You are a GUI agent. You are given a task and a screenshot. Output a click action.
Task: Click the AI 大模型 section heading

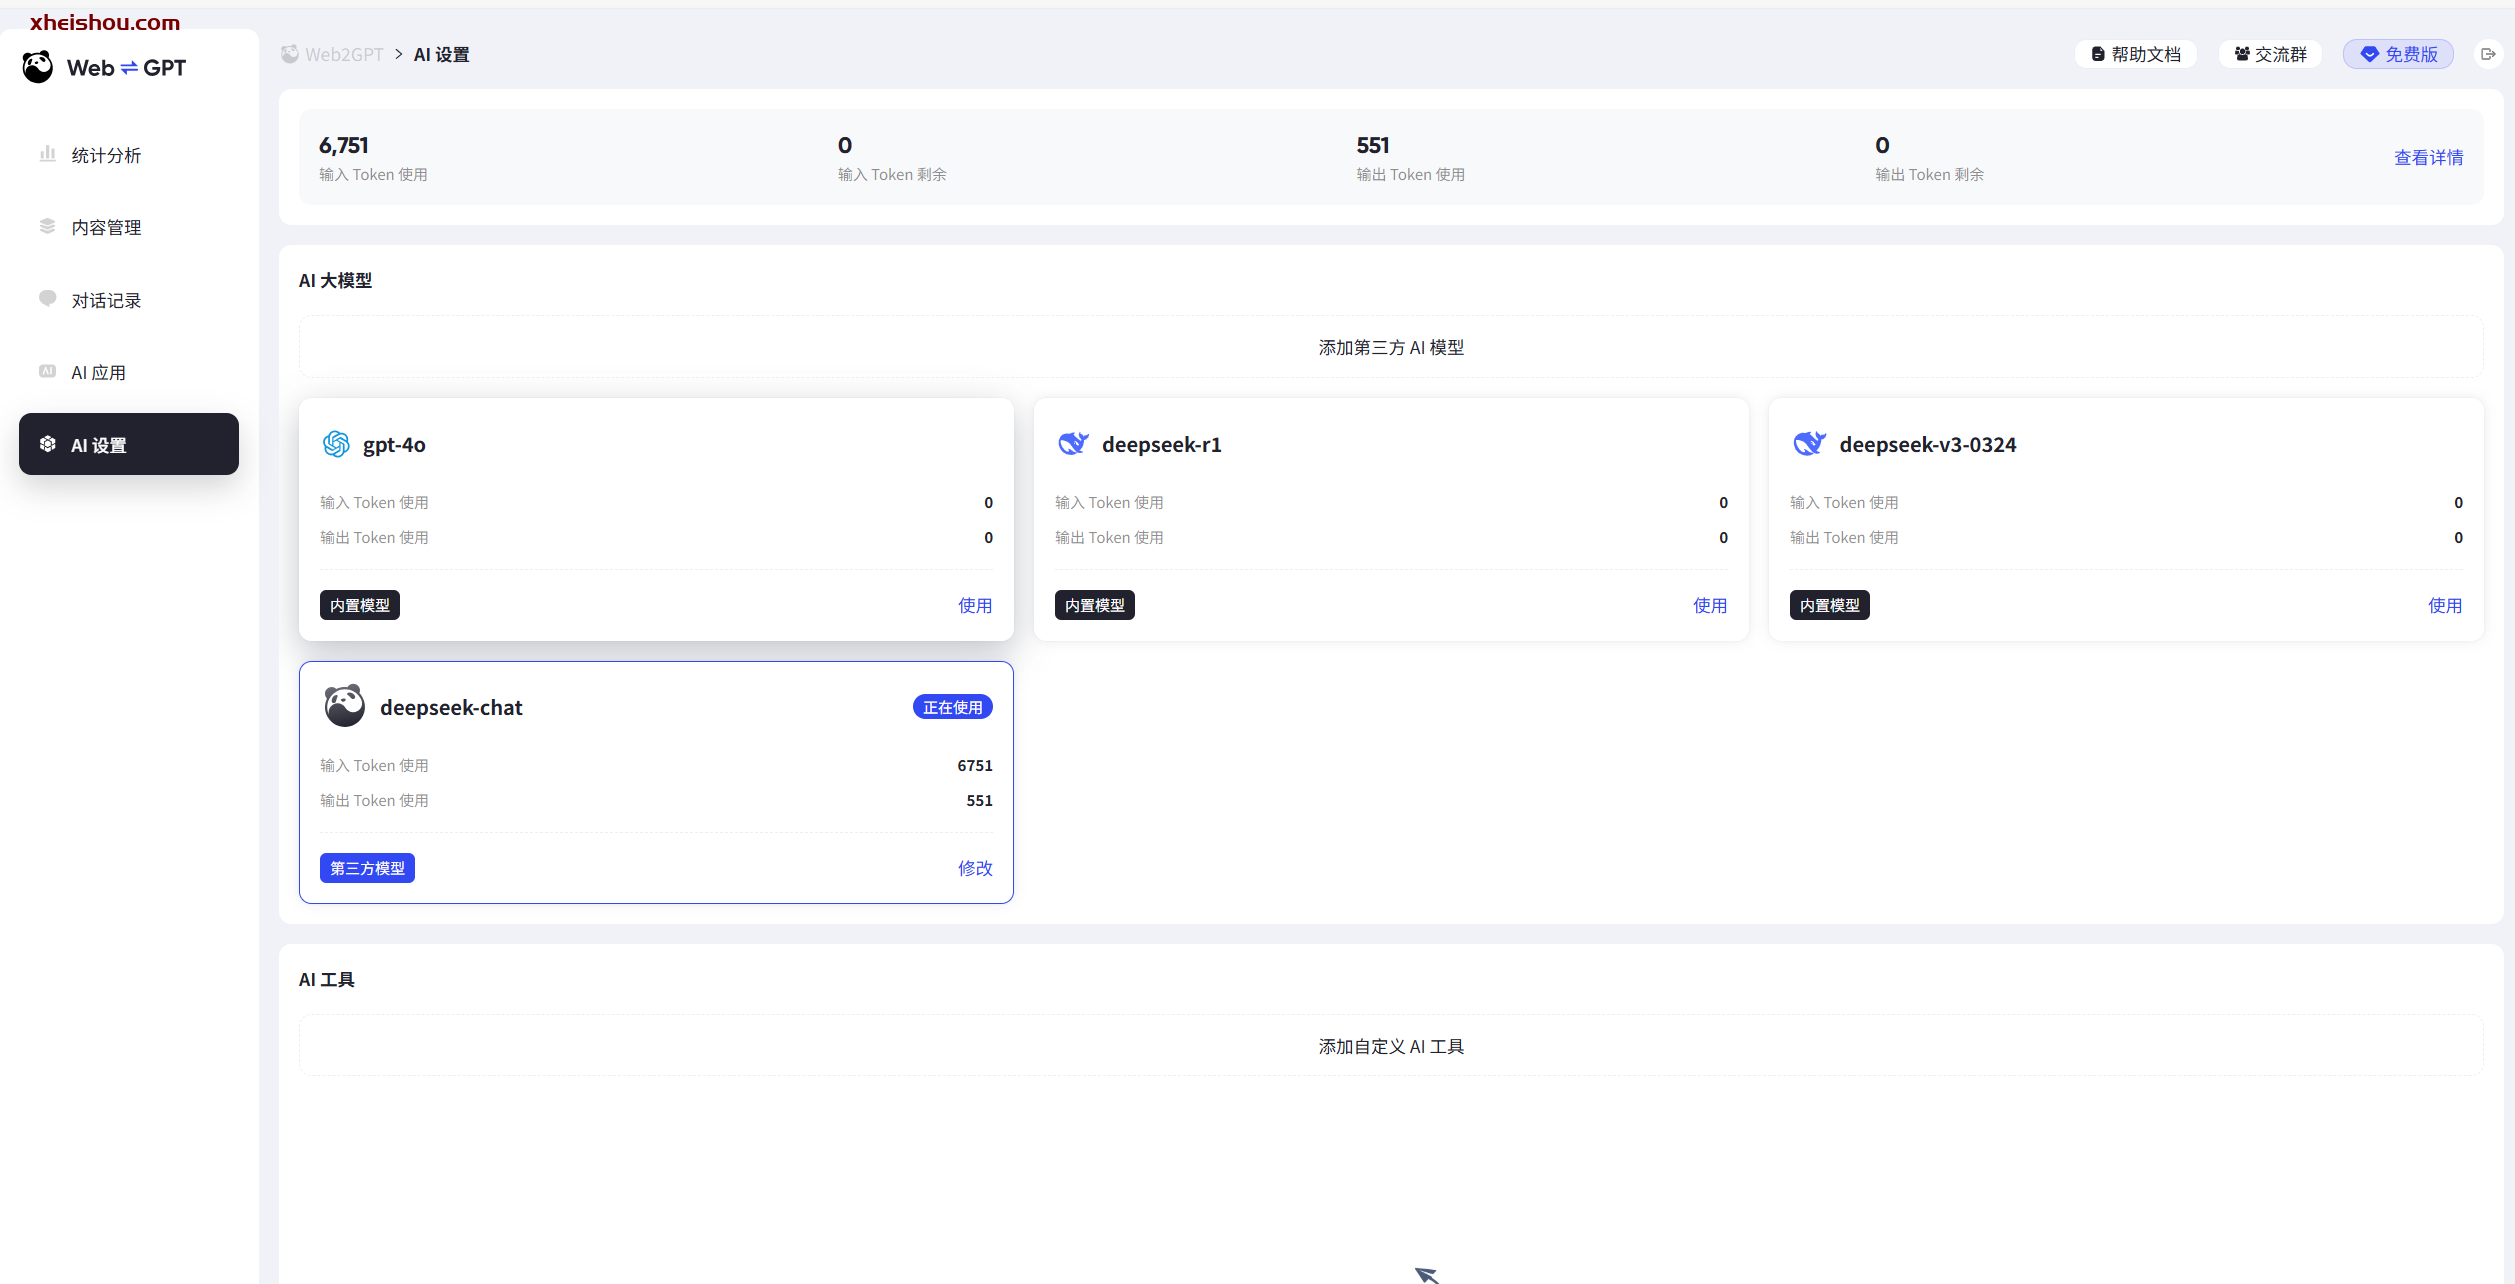[x=335, y=280]
